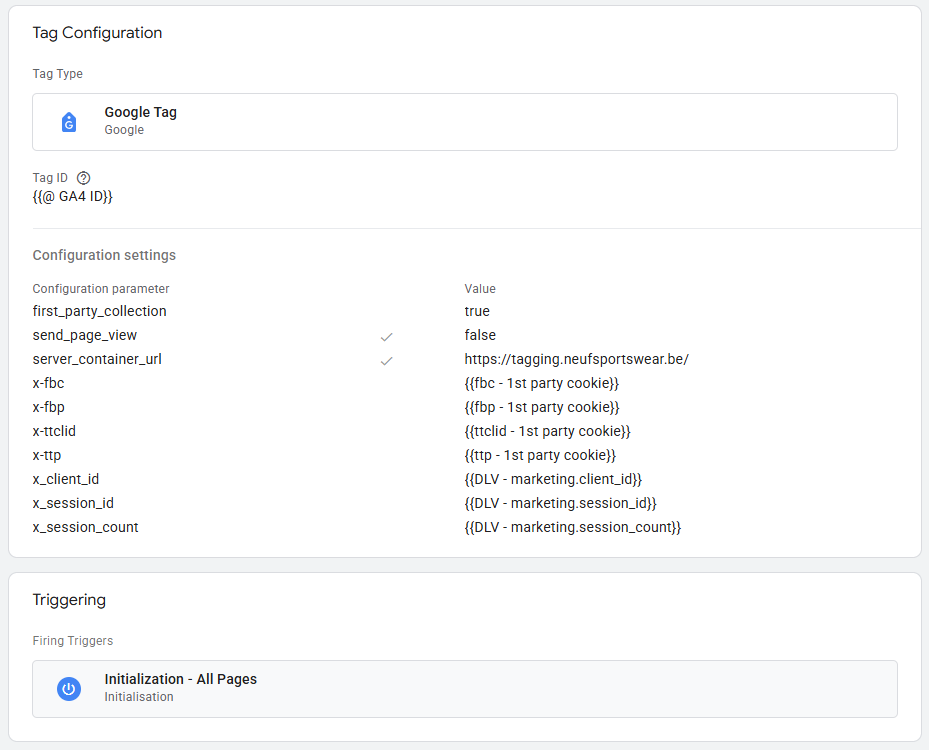Click the checkmark beside server_container_url
This screenshot has height=750, width=929.
386,360
